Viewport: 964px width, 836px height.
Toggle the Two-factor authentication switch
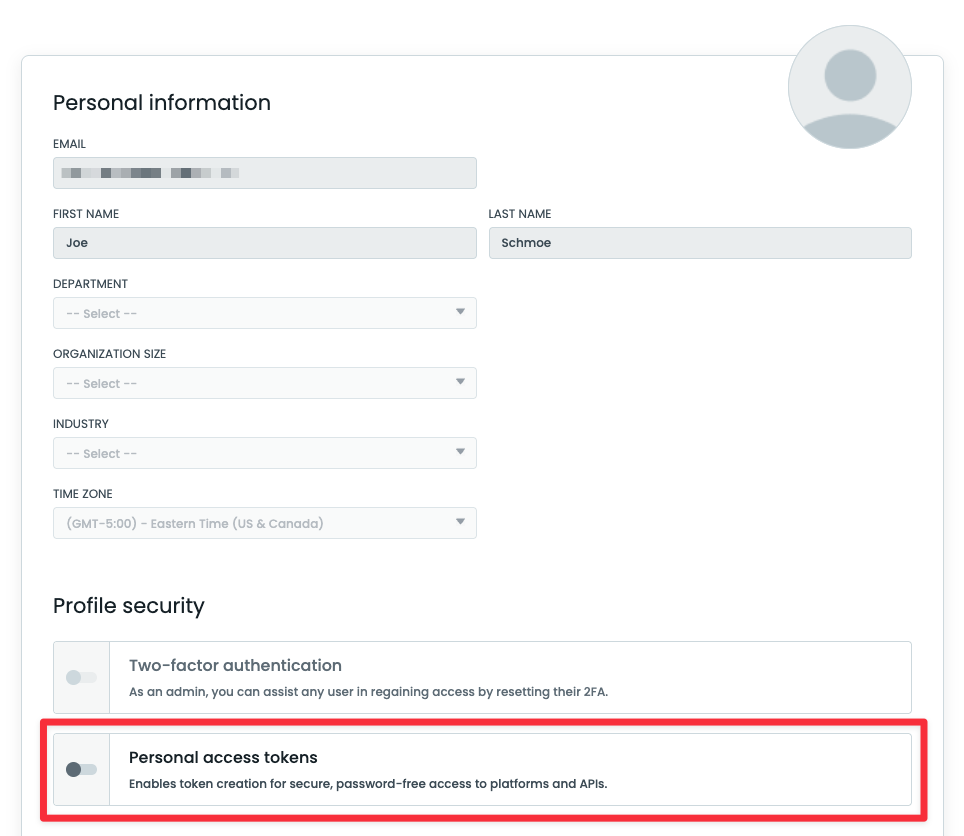[x=81, y=677]
